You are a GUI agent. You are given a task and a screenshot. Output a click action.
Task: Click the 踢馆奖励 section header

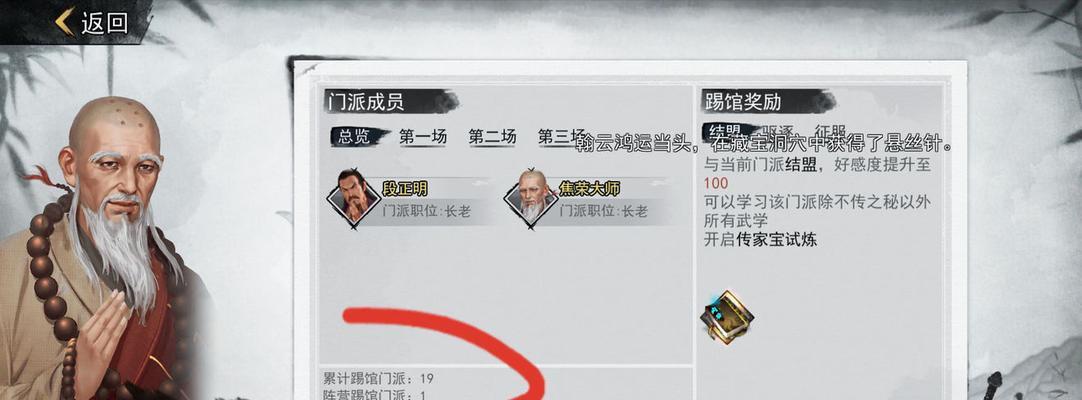pyautogui.click(x=742, y=102)
